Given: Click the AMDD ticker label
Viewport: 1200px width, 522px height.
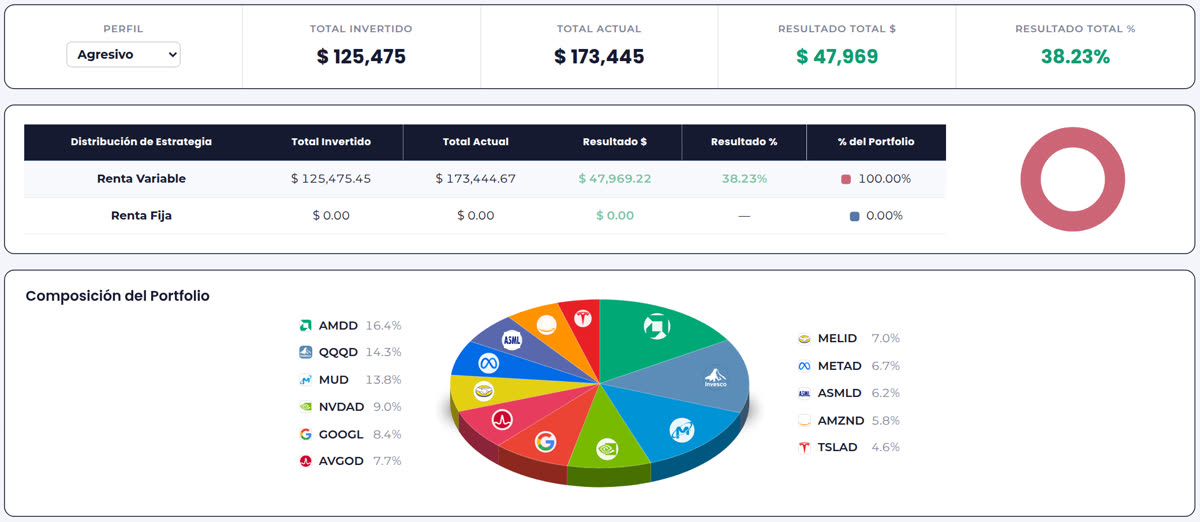Looking at the screenshot, I should (340, 326).
